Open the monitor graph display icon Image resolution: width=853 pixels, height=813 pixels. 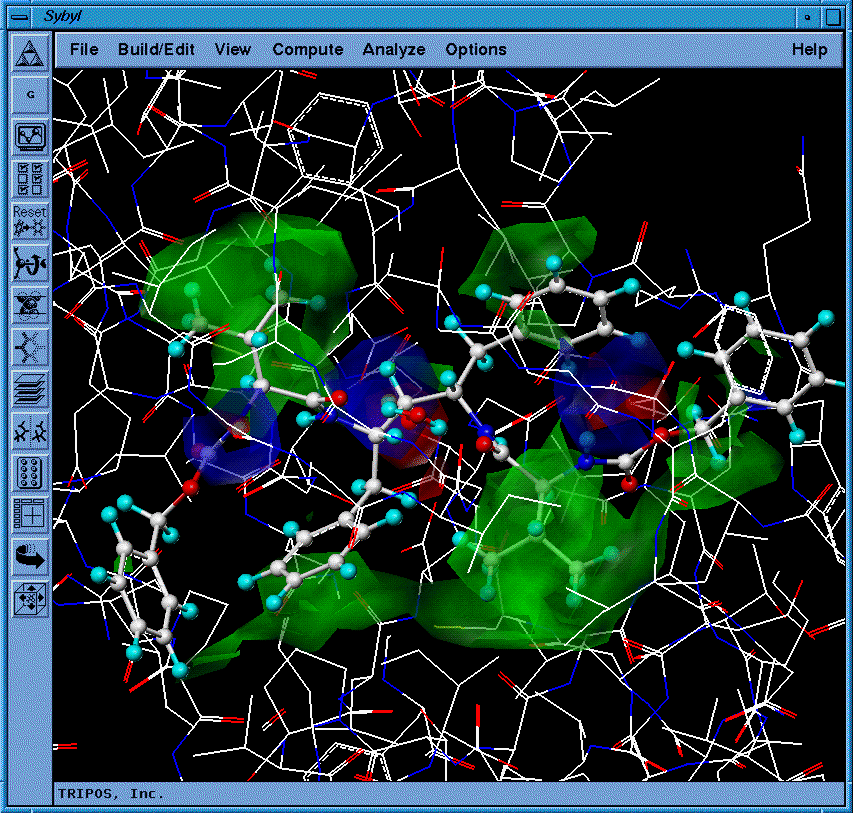point(30,137)
